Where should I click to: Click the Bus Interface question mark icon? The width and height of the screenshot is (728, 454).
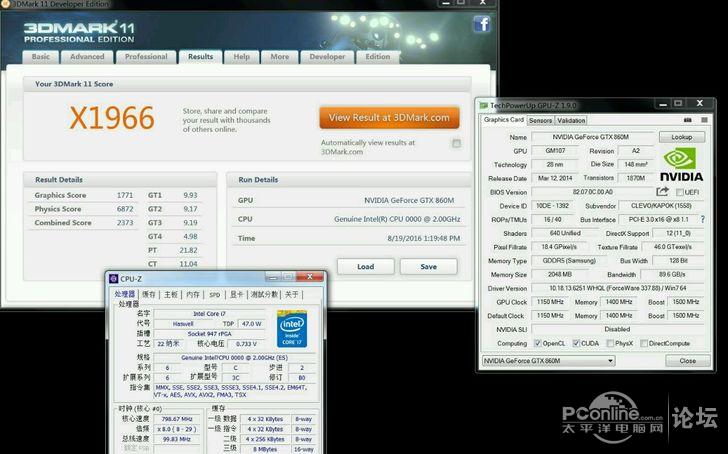point(702,219)
